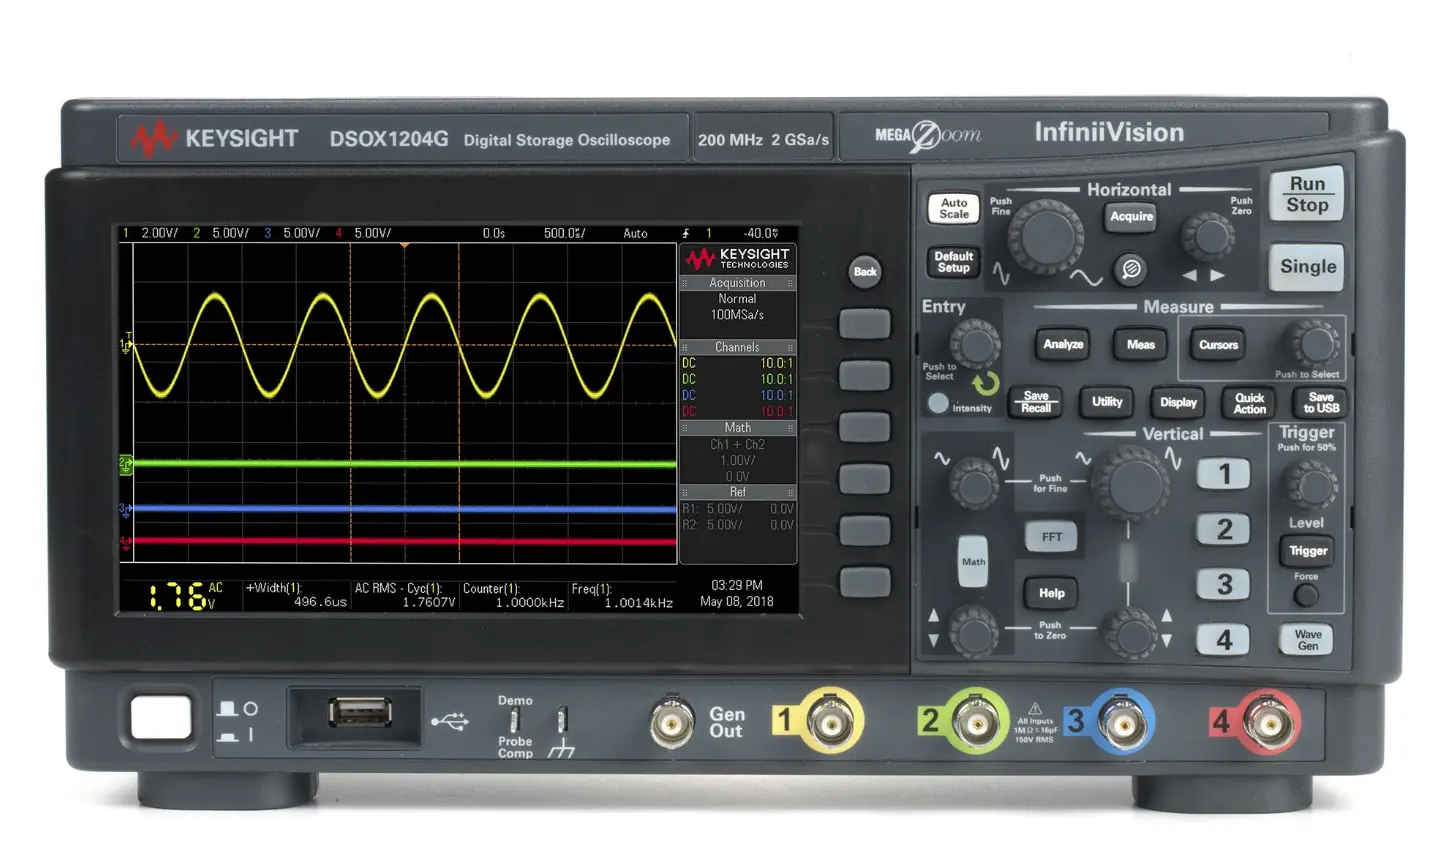Enable the FFT function key
Image resolution: width=1453 pixels, height=868 pixels.
(x=1051, y=537)
